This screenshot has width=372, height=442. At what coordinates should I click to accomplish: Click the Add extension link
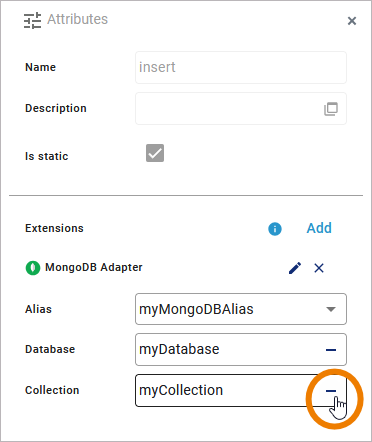pos(319,228)
